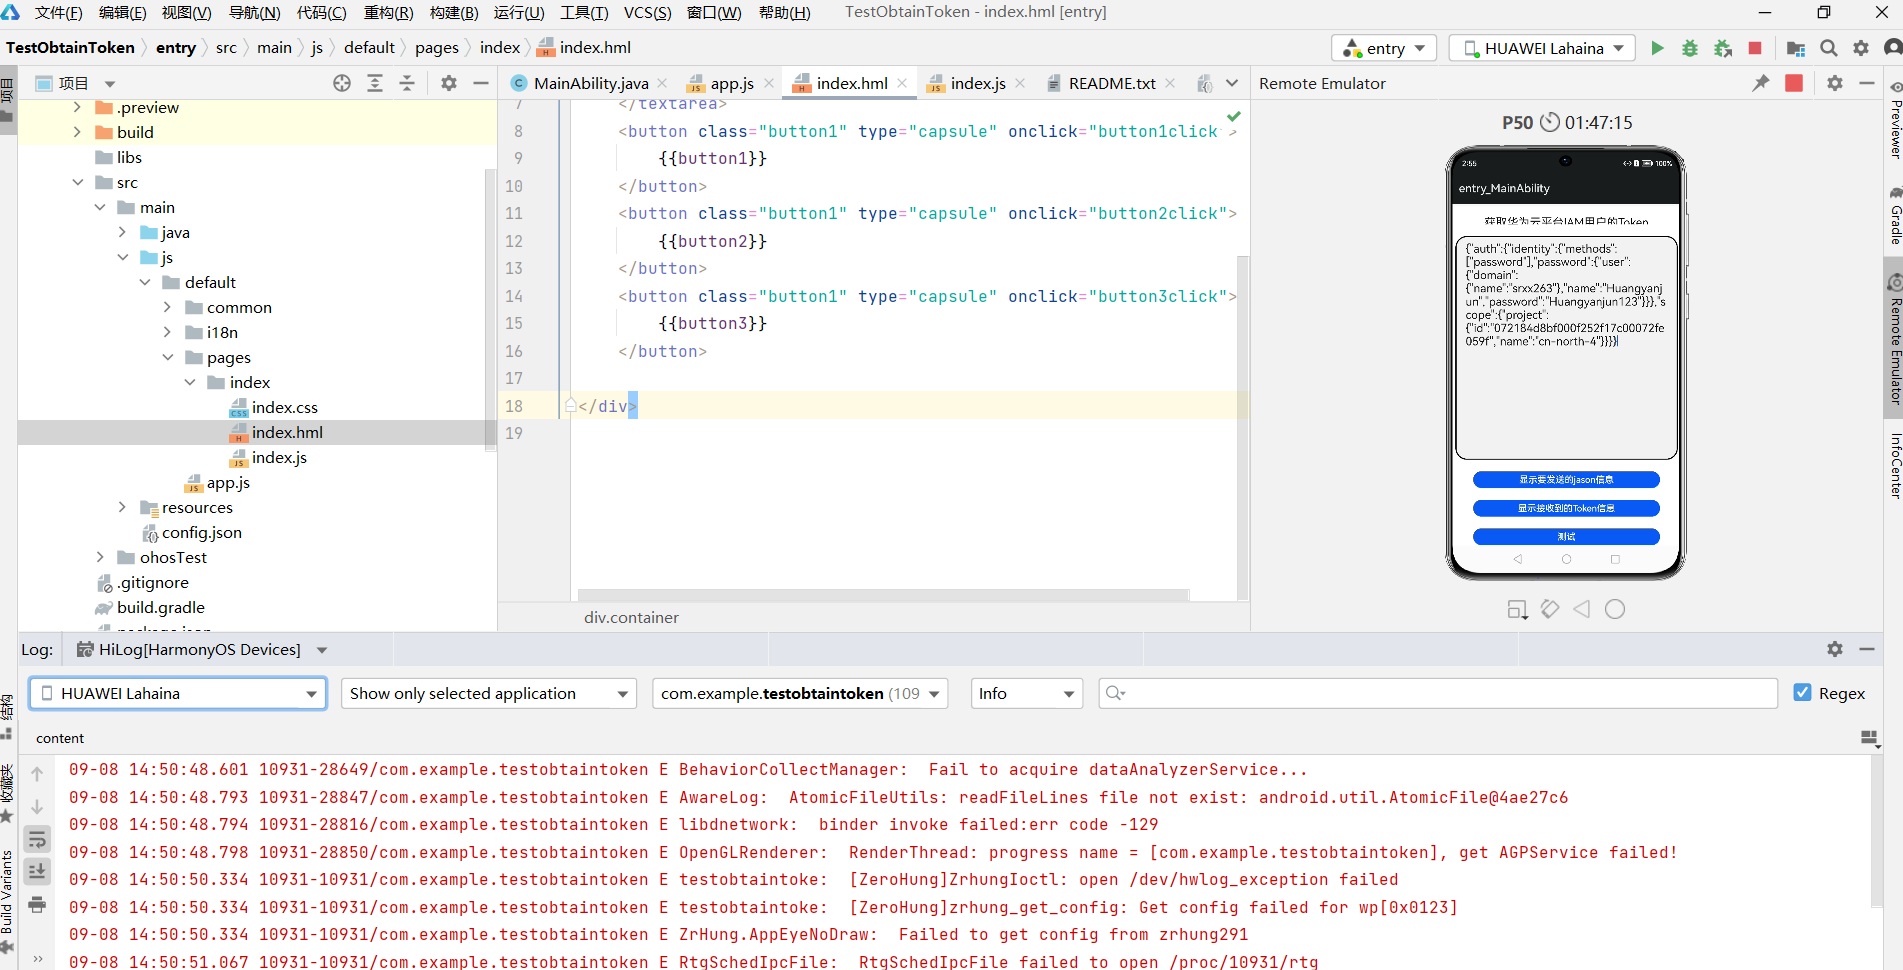Open the HUAWEI Lahaina device dropdown in toolbar

pos(1542,48)
